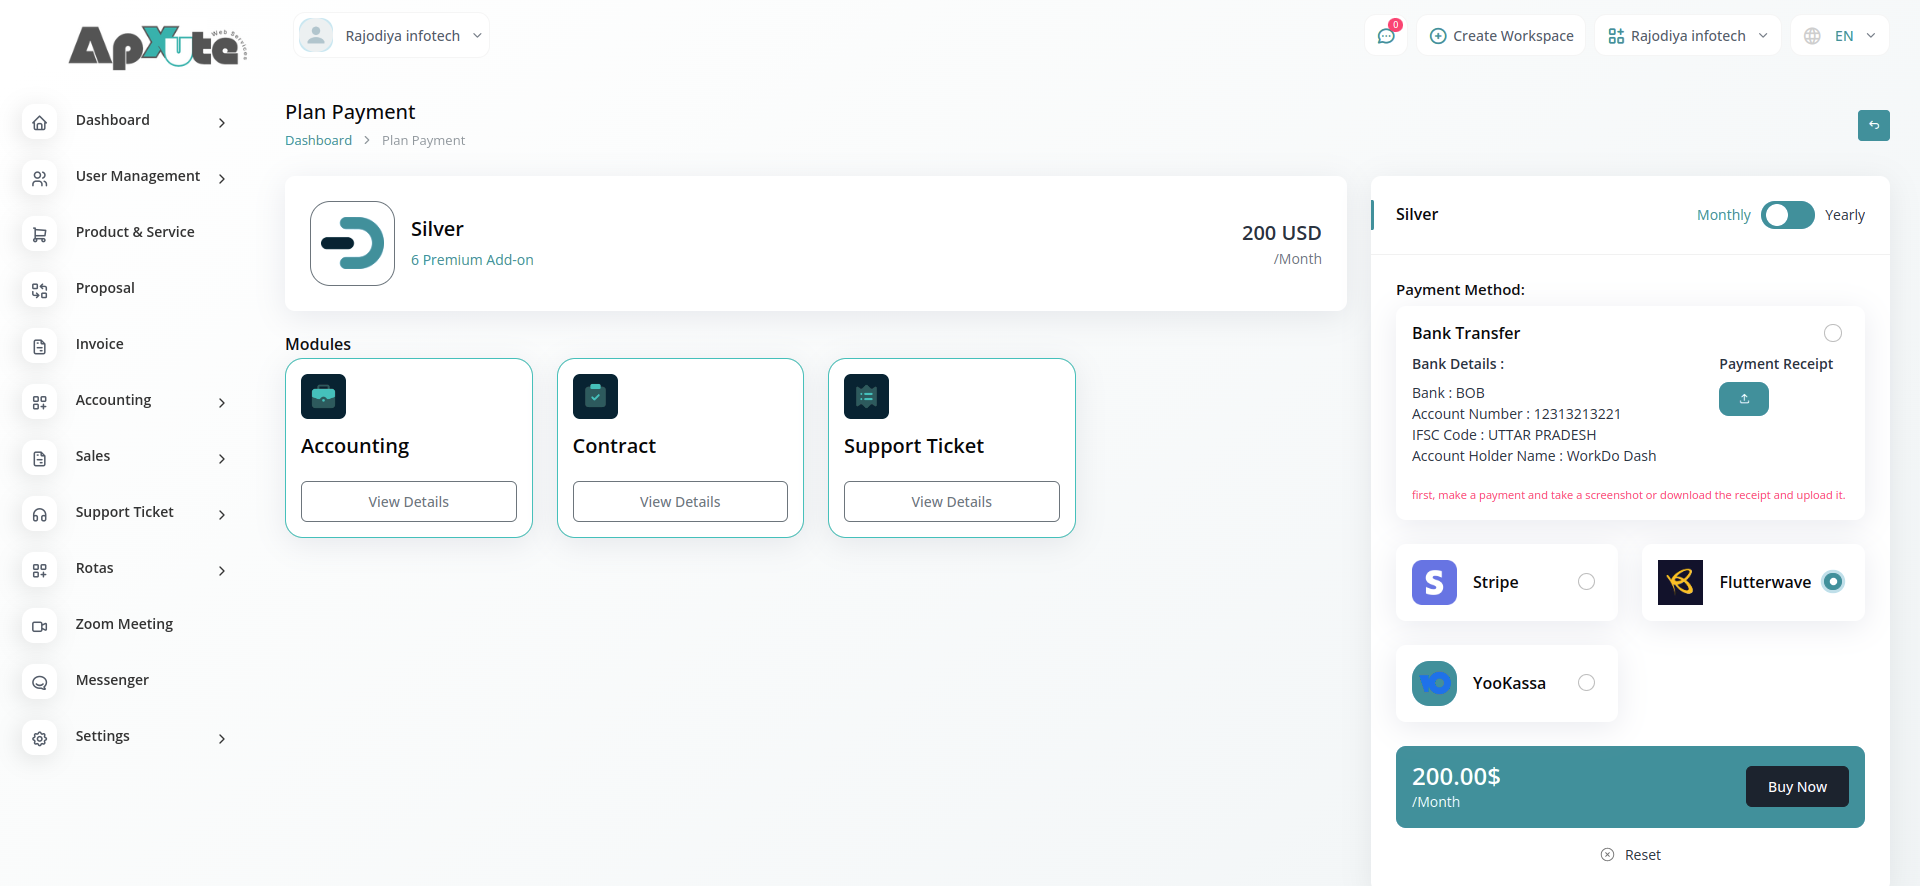
Task: Click the Invoice sidebar icon
Action: (x=40, y=346)
